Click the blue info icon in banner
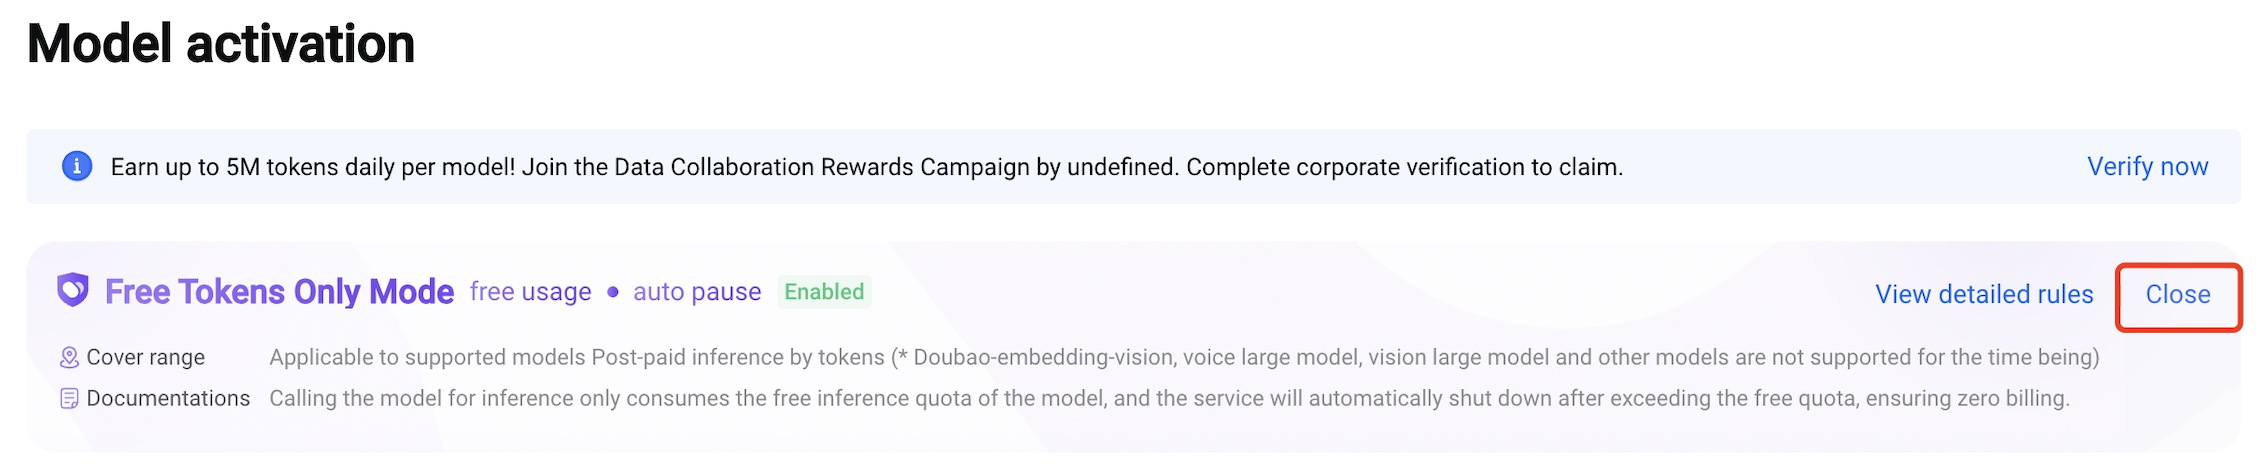The height and width of the screenshot is (464, 2266). pos(77,166)
